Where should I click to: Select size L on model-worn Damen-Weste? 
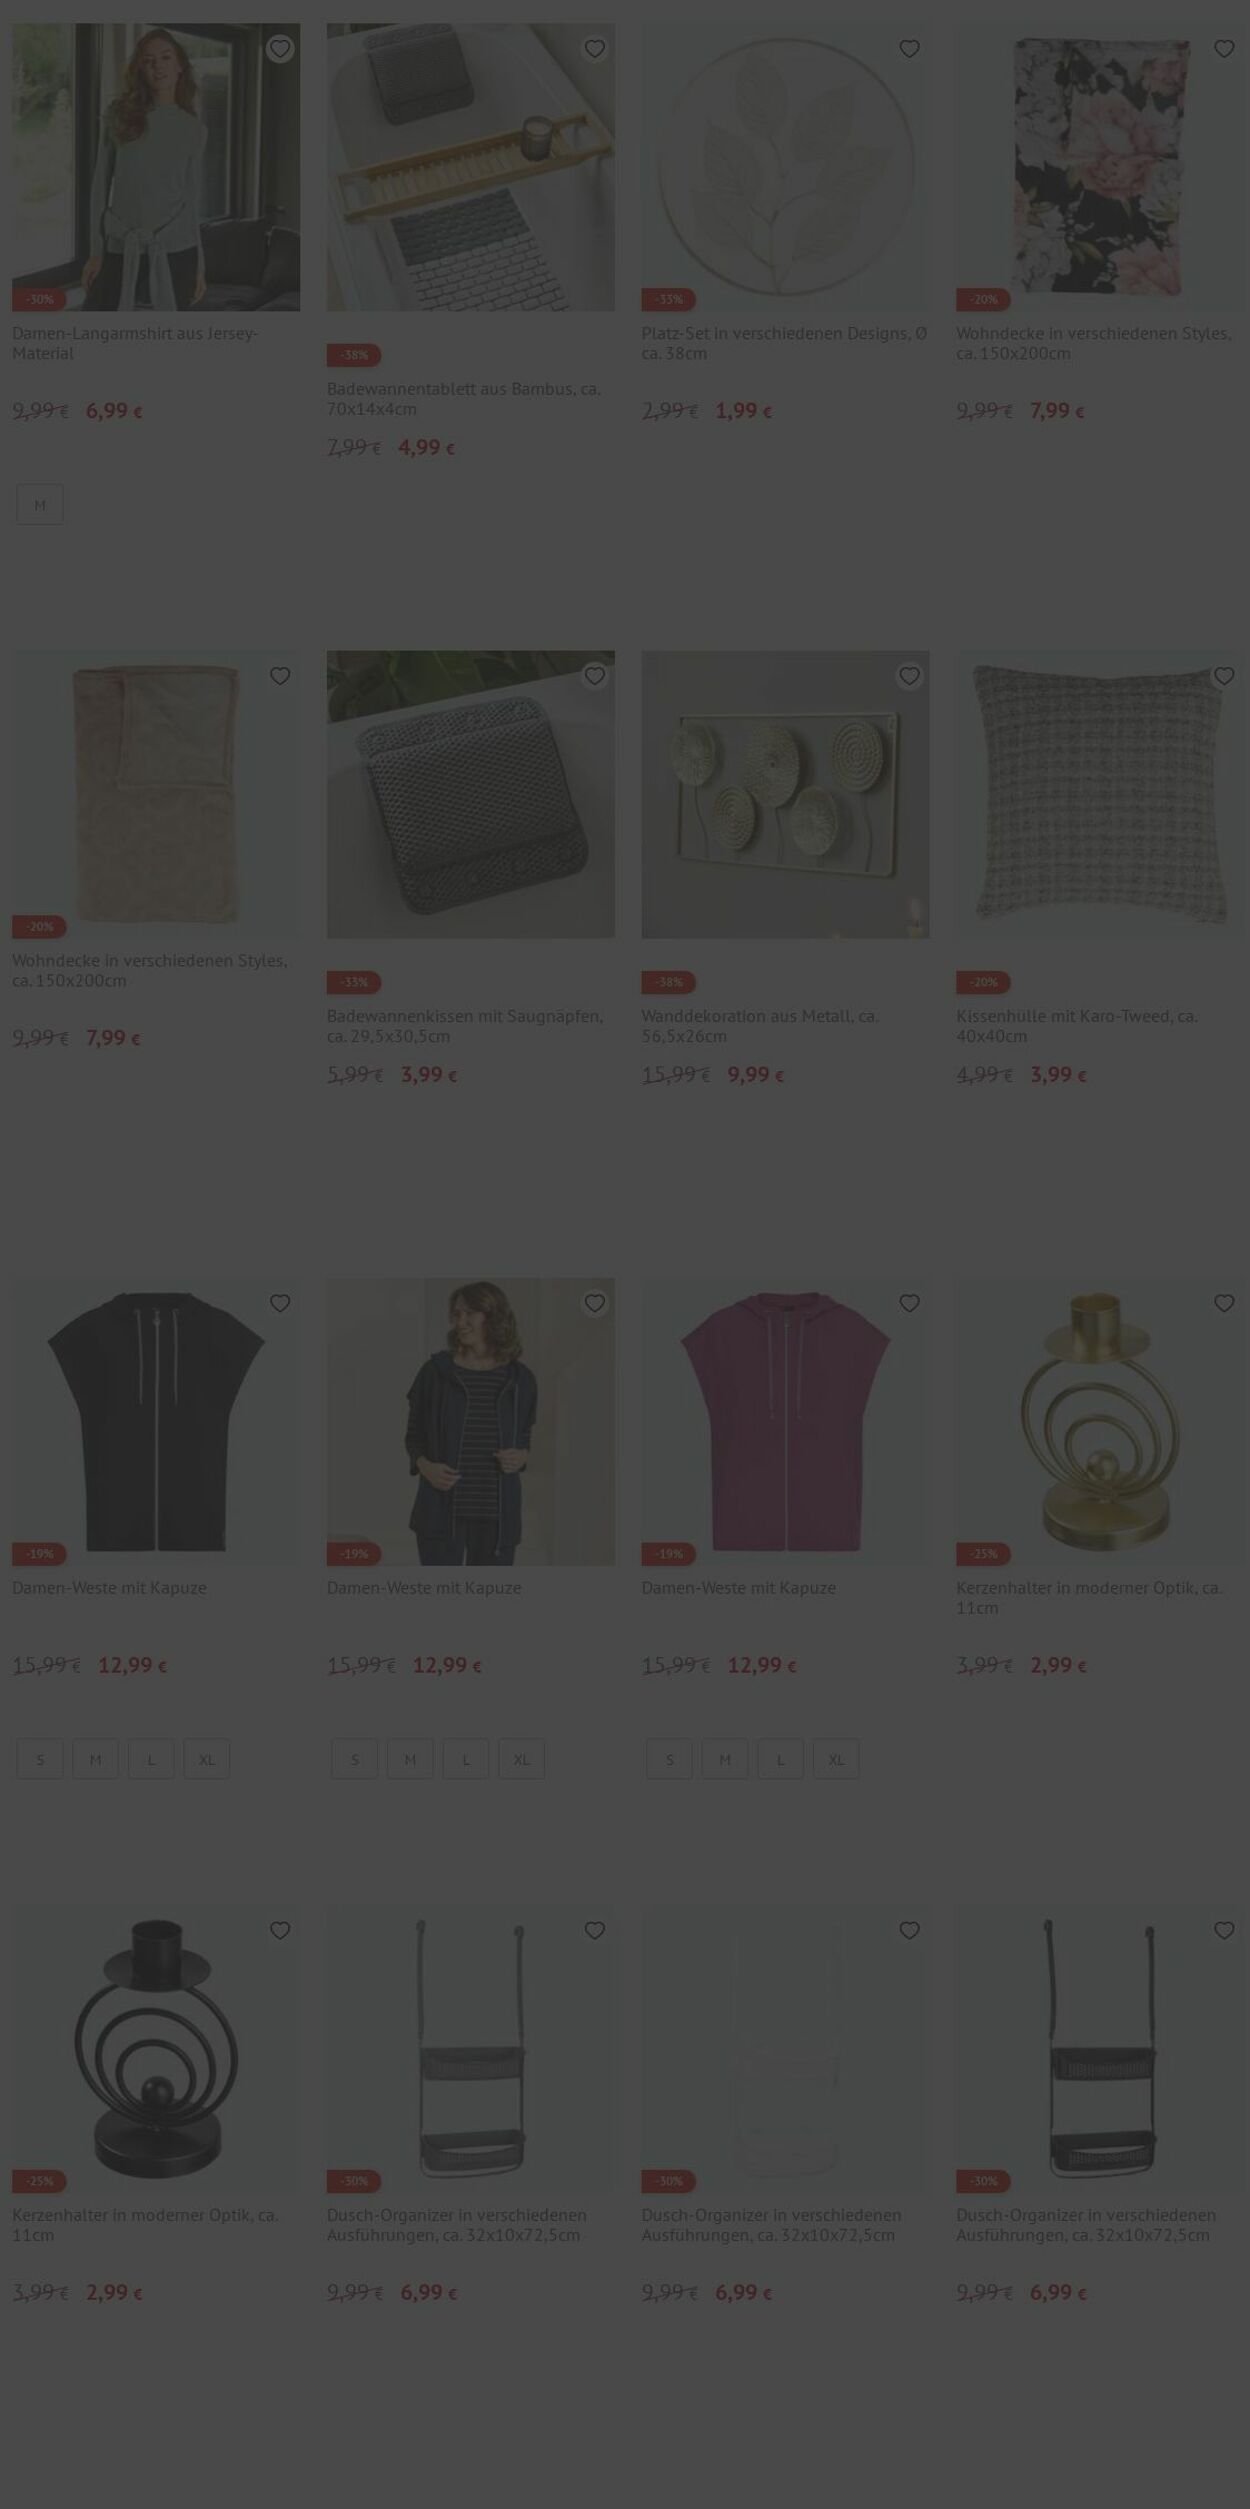point(466,1759)
